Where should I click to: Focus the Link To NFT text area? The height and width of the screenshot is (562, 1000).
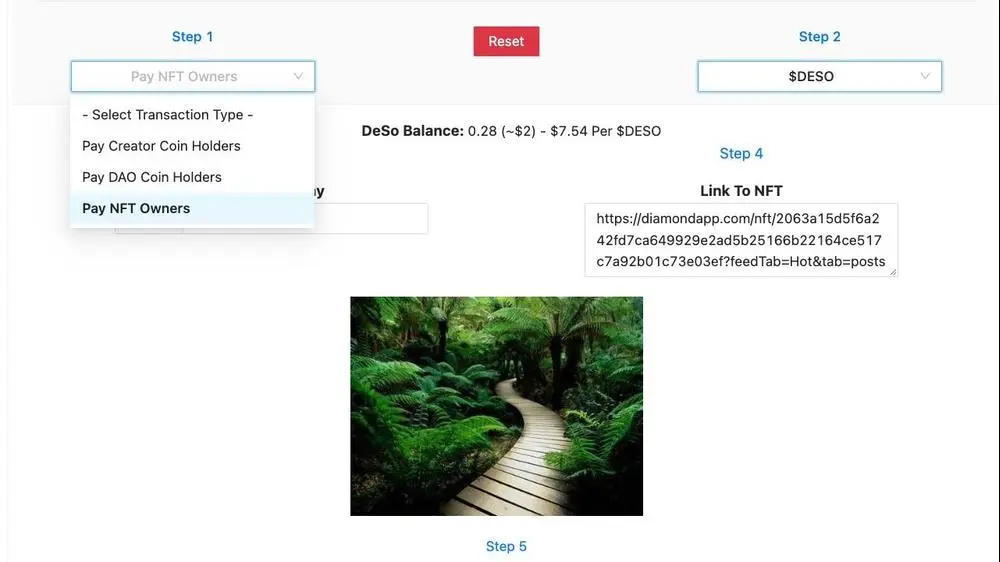click(x=740, y=240)
